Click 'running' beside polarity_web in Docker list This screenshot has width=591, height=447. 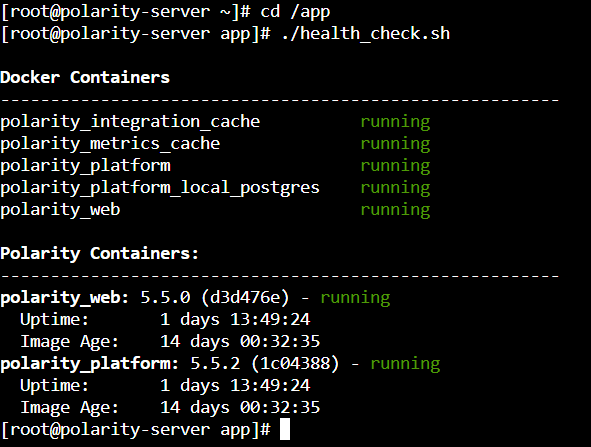[395, 210]
